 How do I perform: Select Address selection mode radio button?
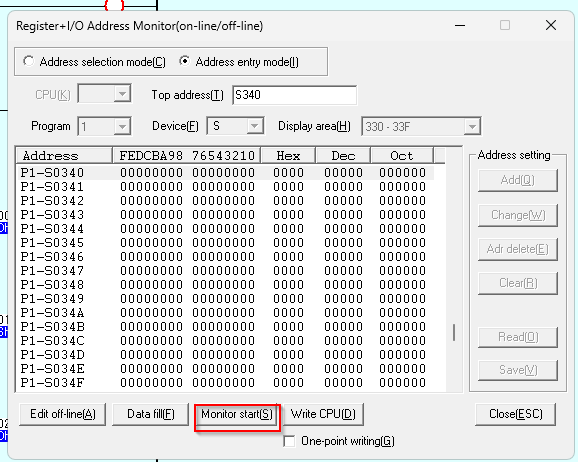pyautogui.click(x=28, y=61)
